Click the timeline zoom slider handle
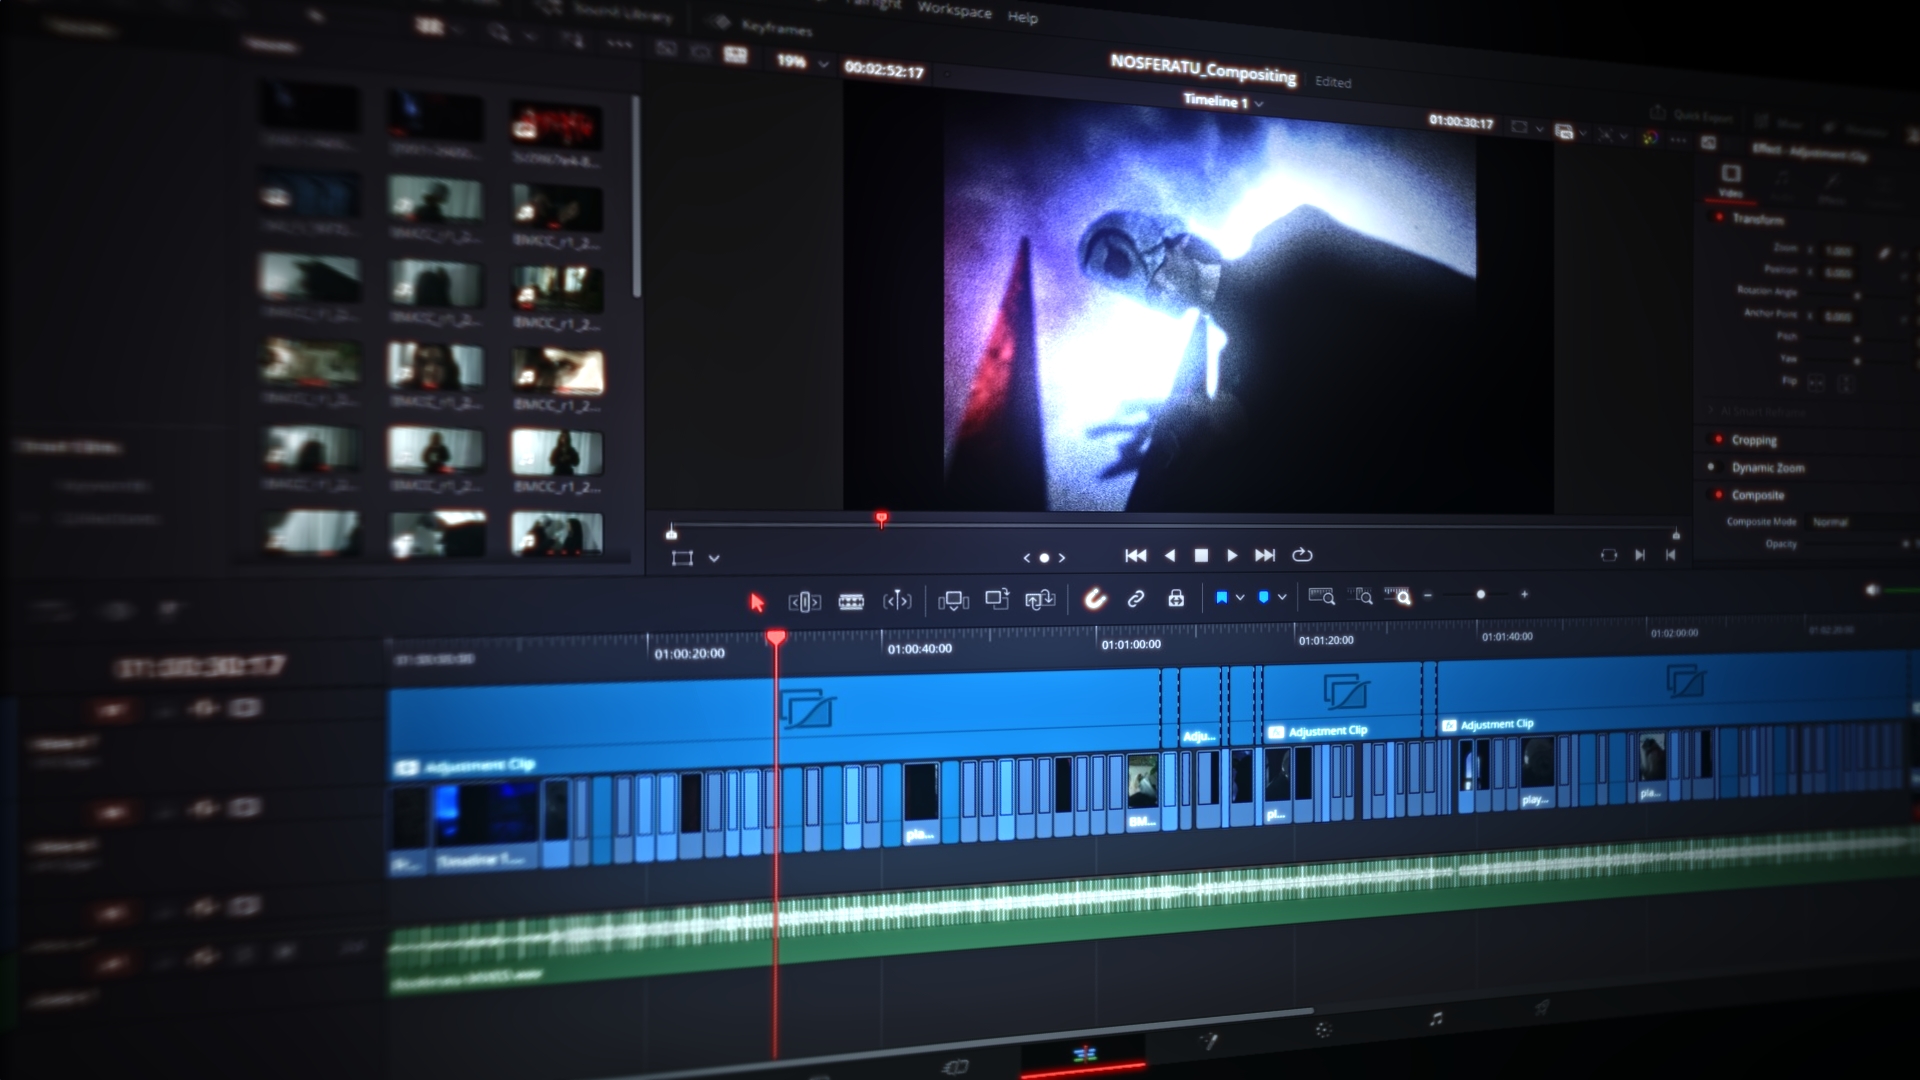This screenshot has height=1080, width=1920. (1481, 594)
